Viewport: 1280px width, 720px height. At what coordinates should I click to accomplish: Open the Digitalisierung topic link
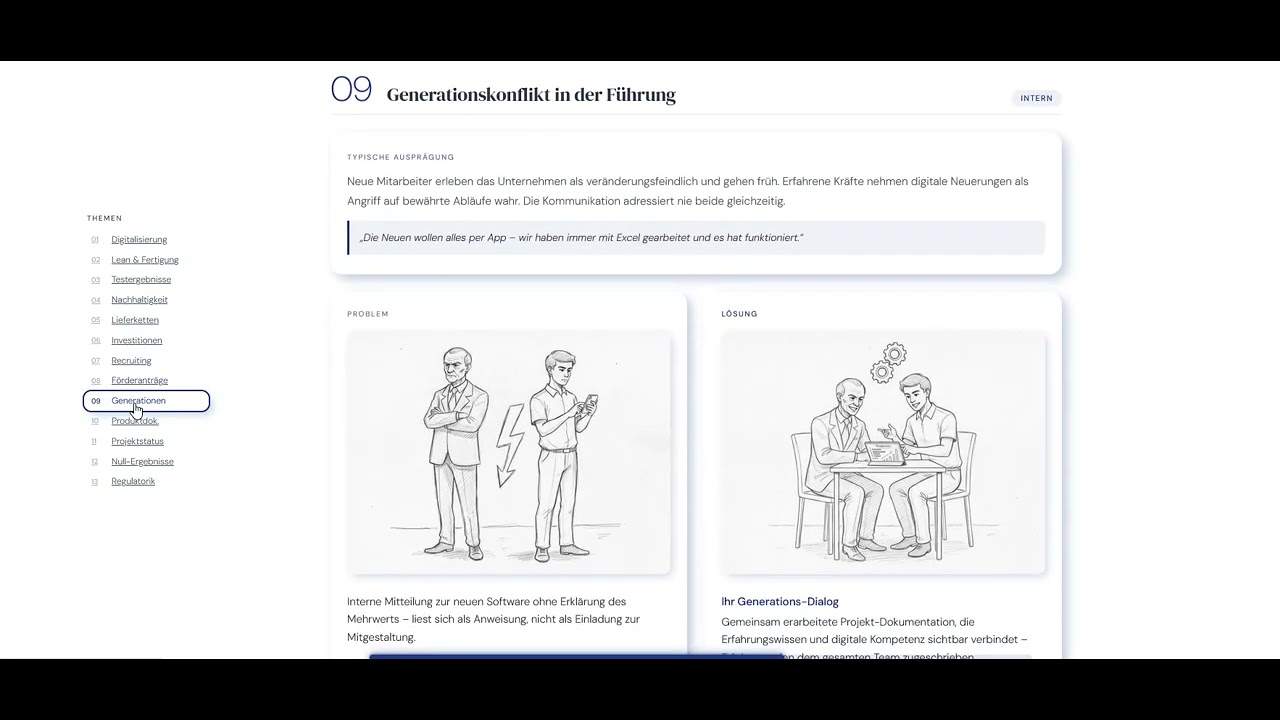[139, 240]
